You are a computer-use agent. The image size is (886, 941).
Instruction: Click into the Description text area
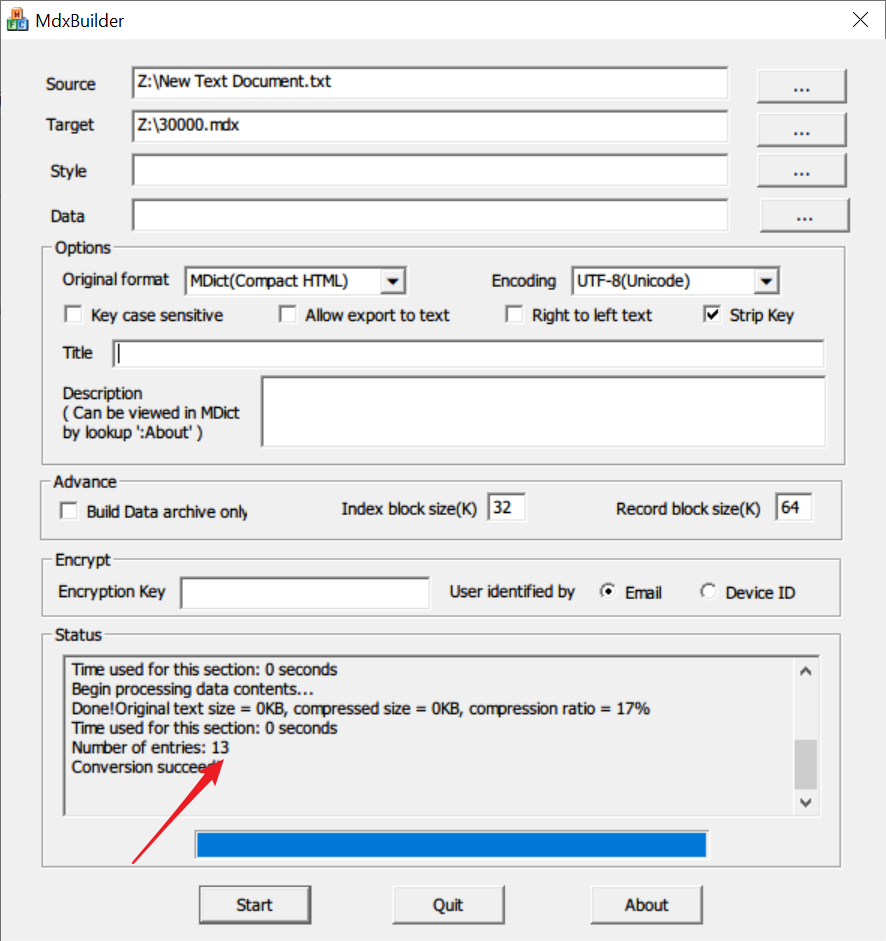[x=543, y=412]
